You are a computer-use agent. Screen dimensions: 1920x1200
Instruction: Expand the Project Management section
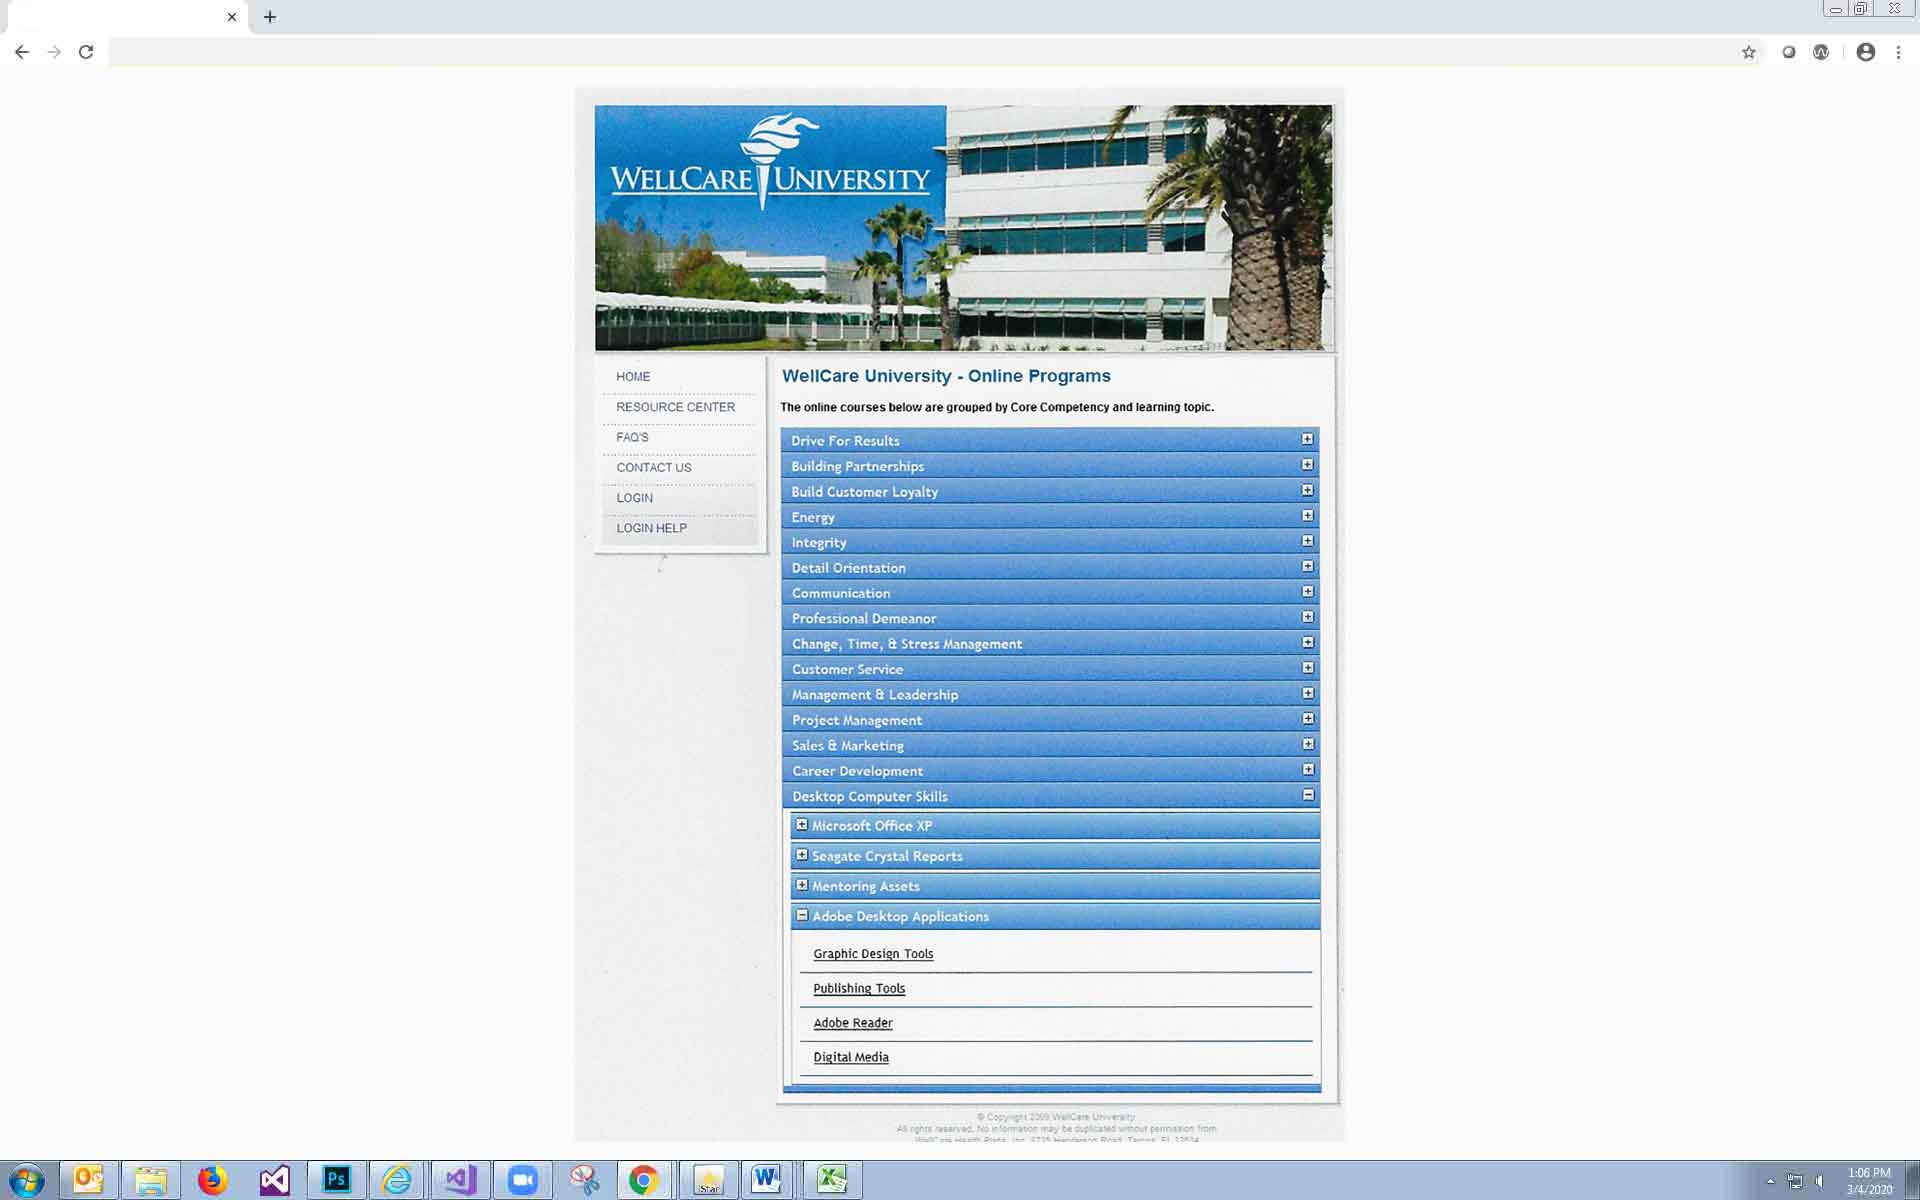click(x=1307, y=719)
